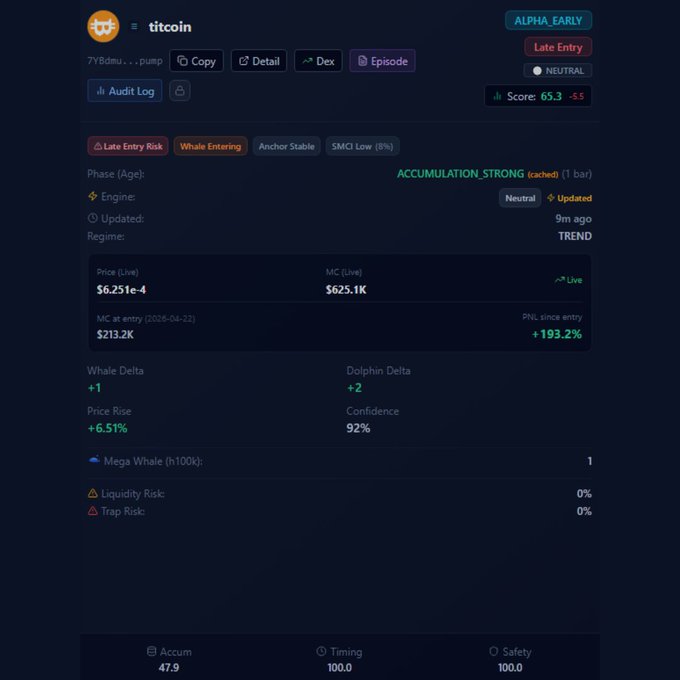Click the Engine lightning icon
Viewport: 680px width, 680px height.
(x=92, y=196)
